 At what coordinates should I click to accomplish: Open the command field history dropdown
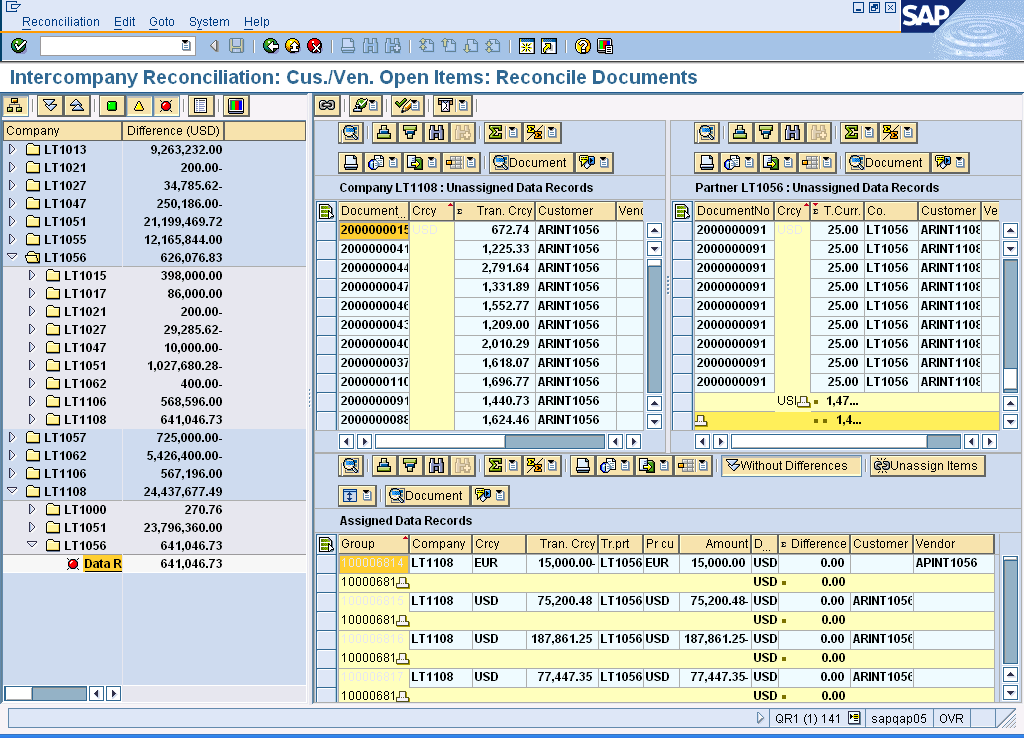(x=186, y=46)
